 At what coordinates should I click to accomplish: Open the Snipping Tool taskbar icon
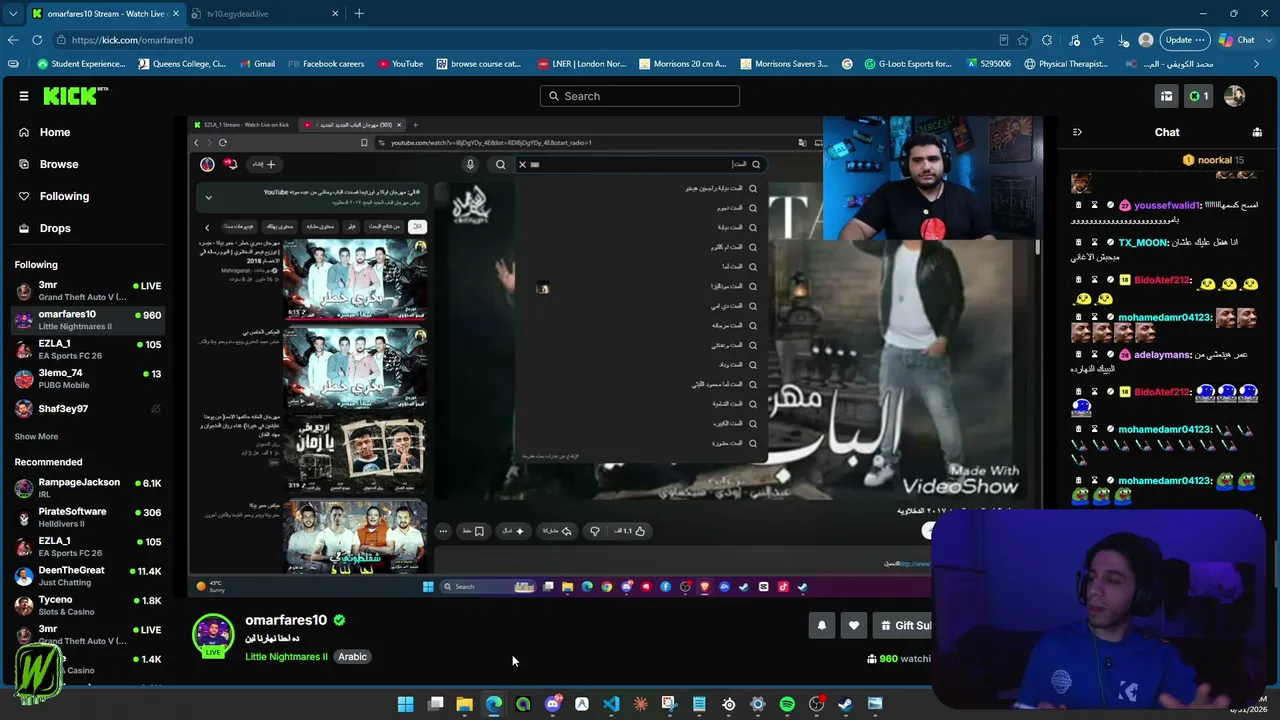(x=670, y=705)
